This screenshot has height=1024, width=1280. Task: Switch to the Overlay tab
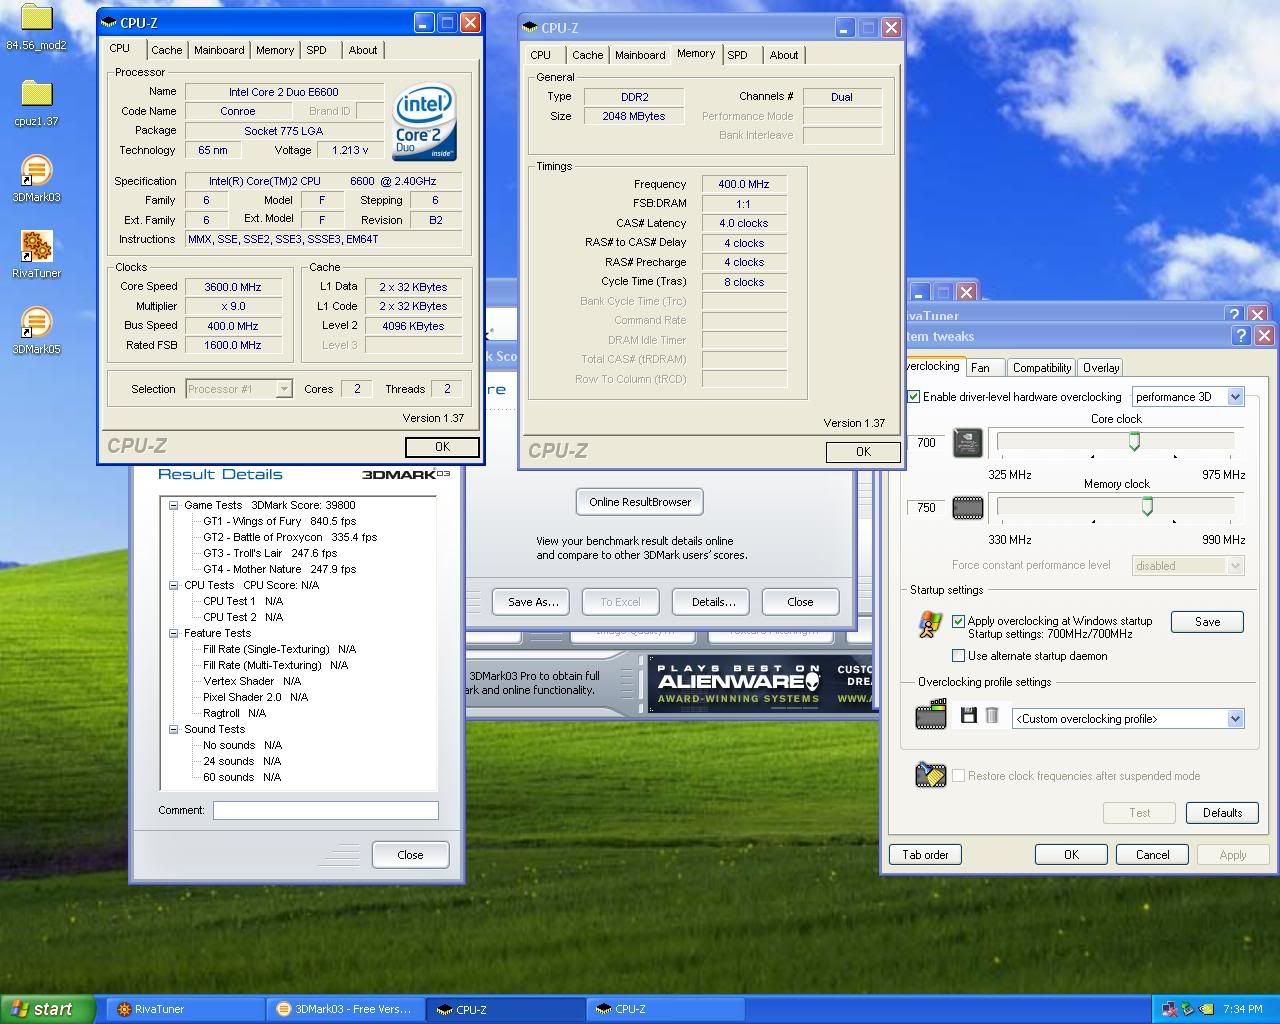point(1101,368)
